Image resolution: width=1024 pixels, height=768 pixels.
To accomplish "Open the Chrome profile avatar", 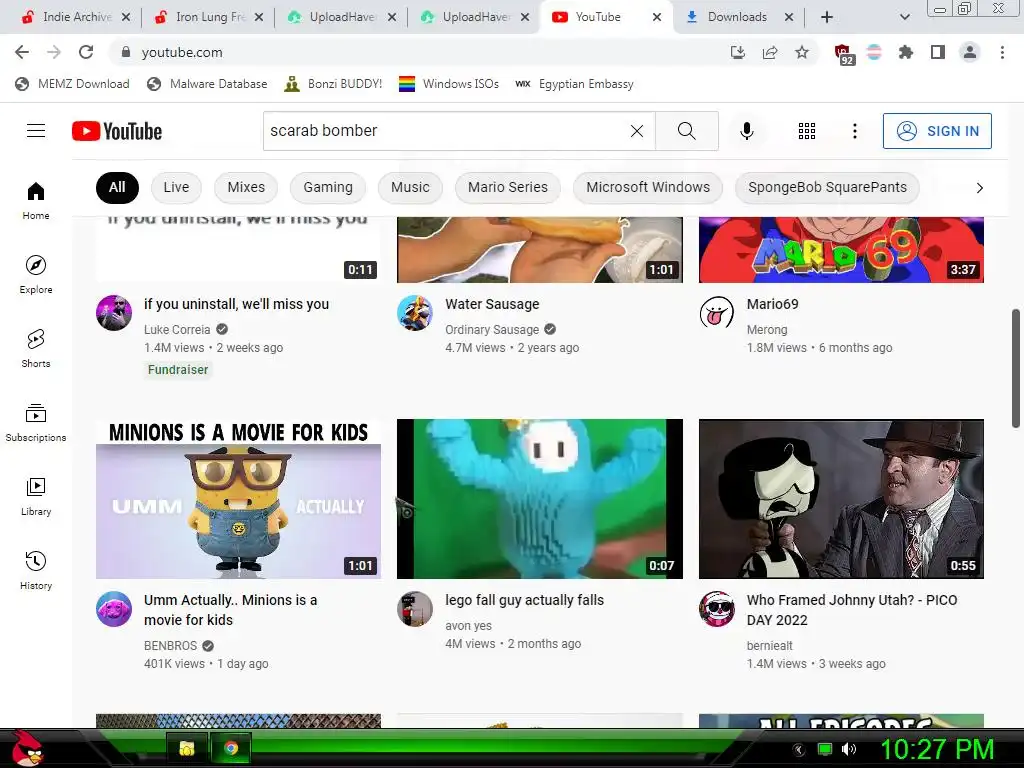I will (970, 52).
